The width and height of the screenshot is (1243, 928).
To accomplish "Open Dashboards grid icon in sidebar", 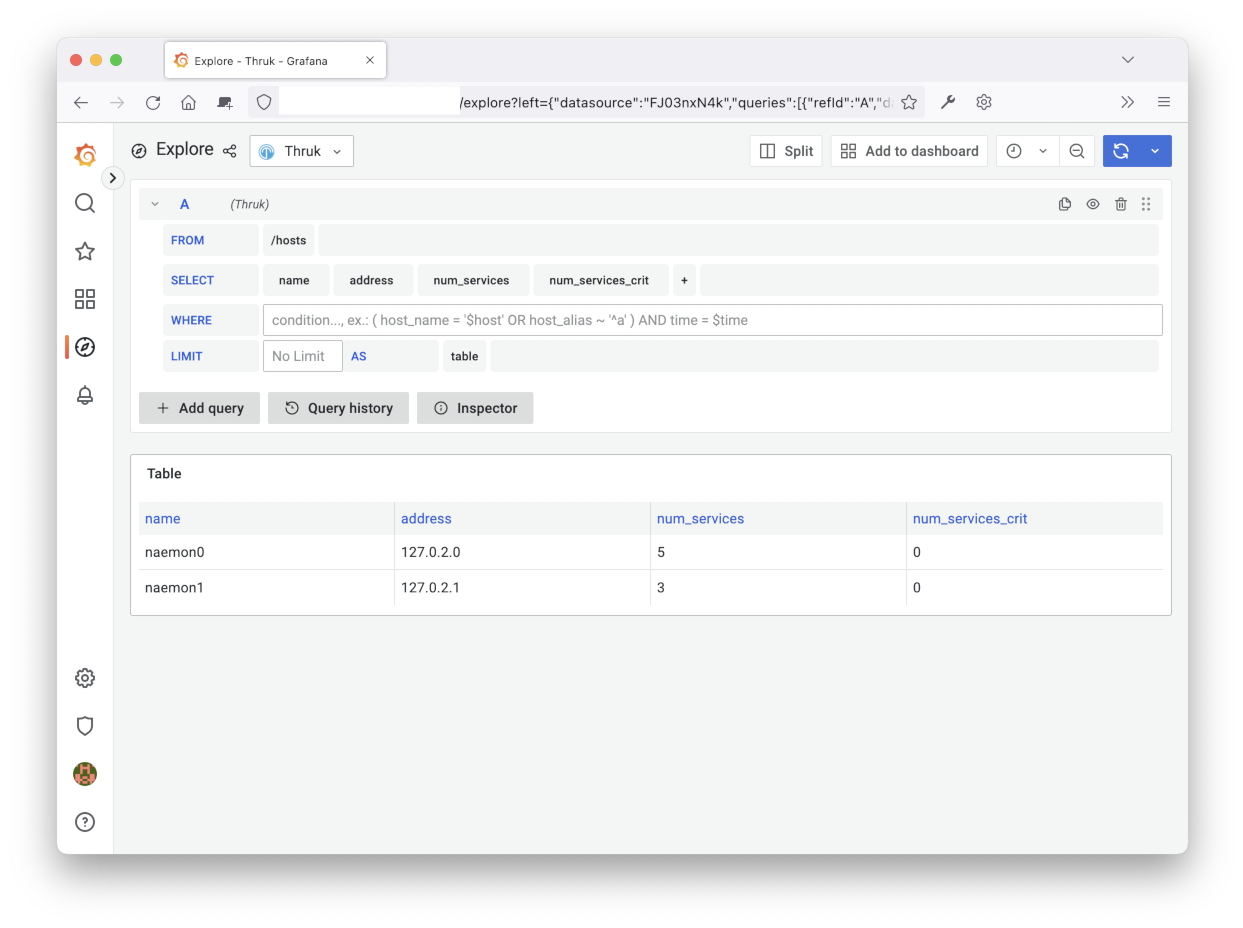I will 85,299.
